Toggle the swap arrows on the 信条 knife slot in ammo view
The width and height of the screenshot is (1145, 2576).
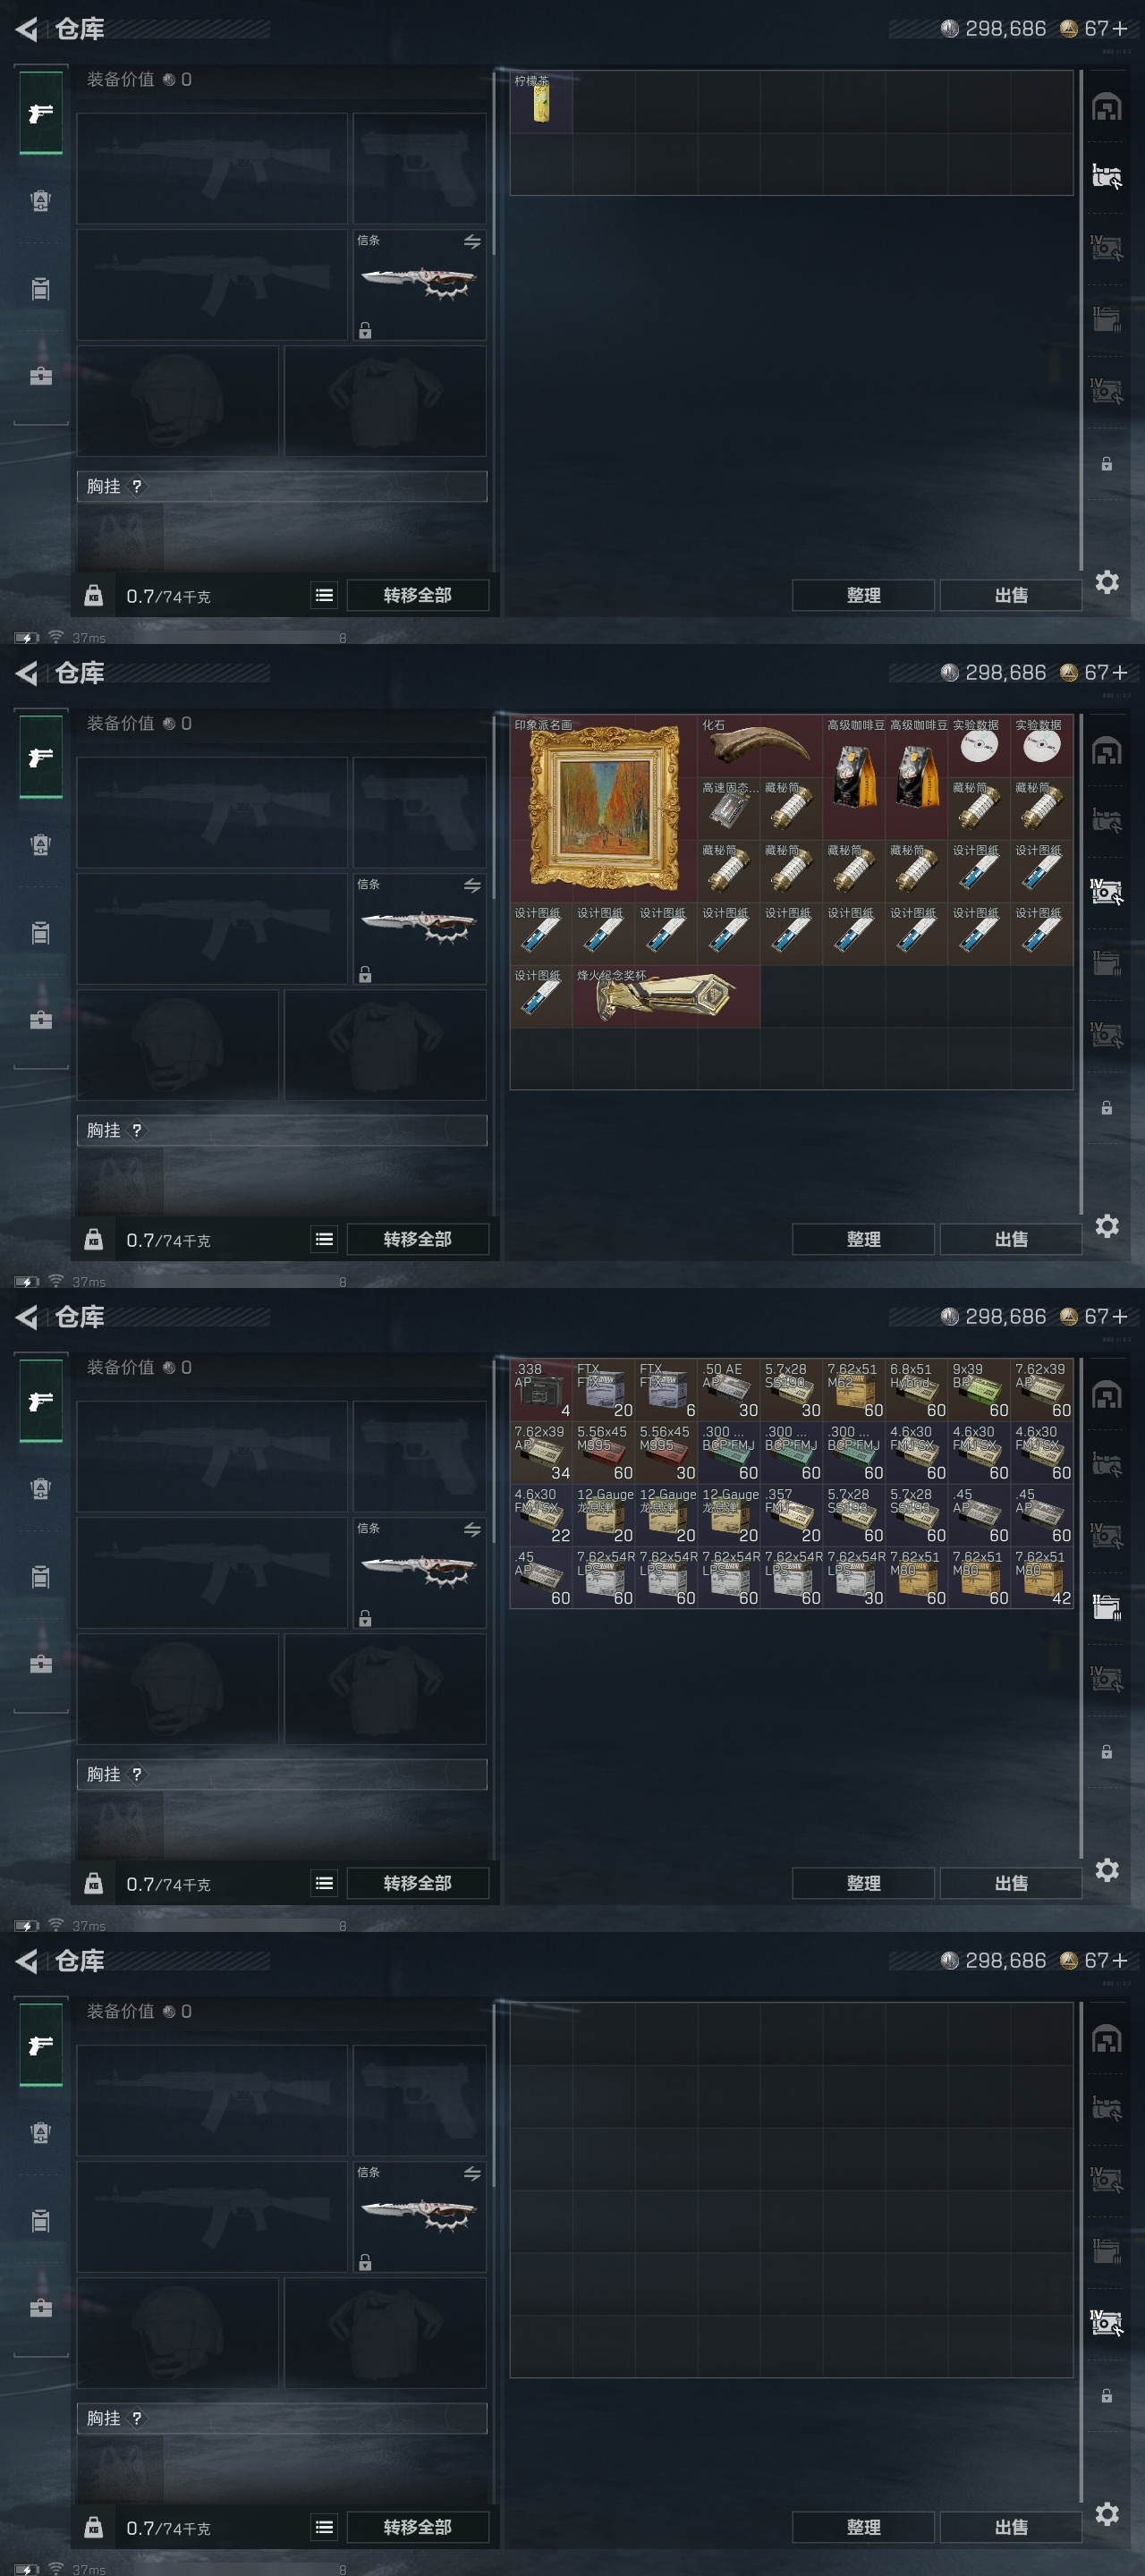click(472, 1529)
